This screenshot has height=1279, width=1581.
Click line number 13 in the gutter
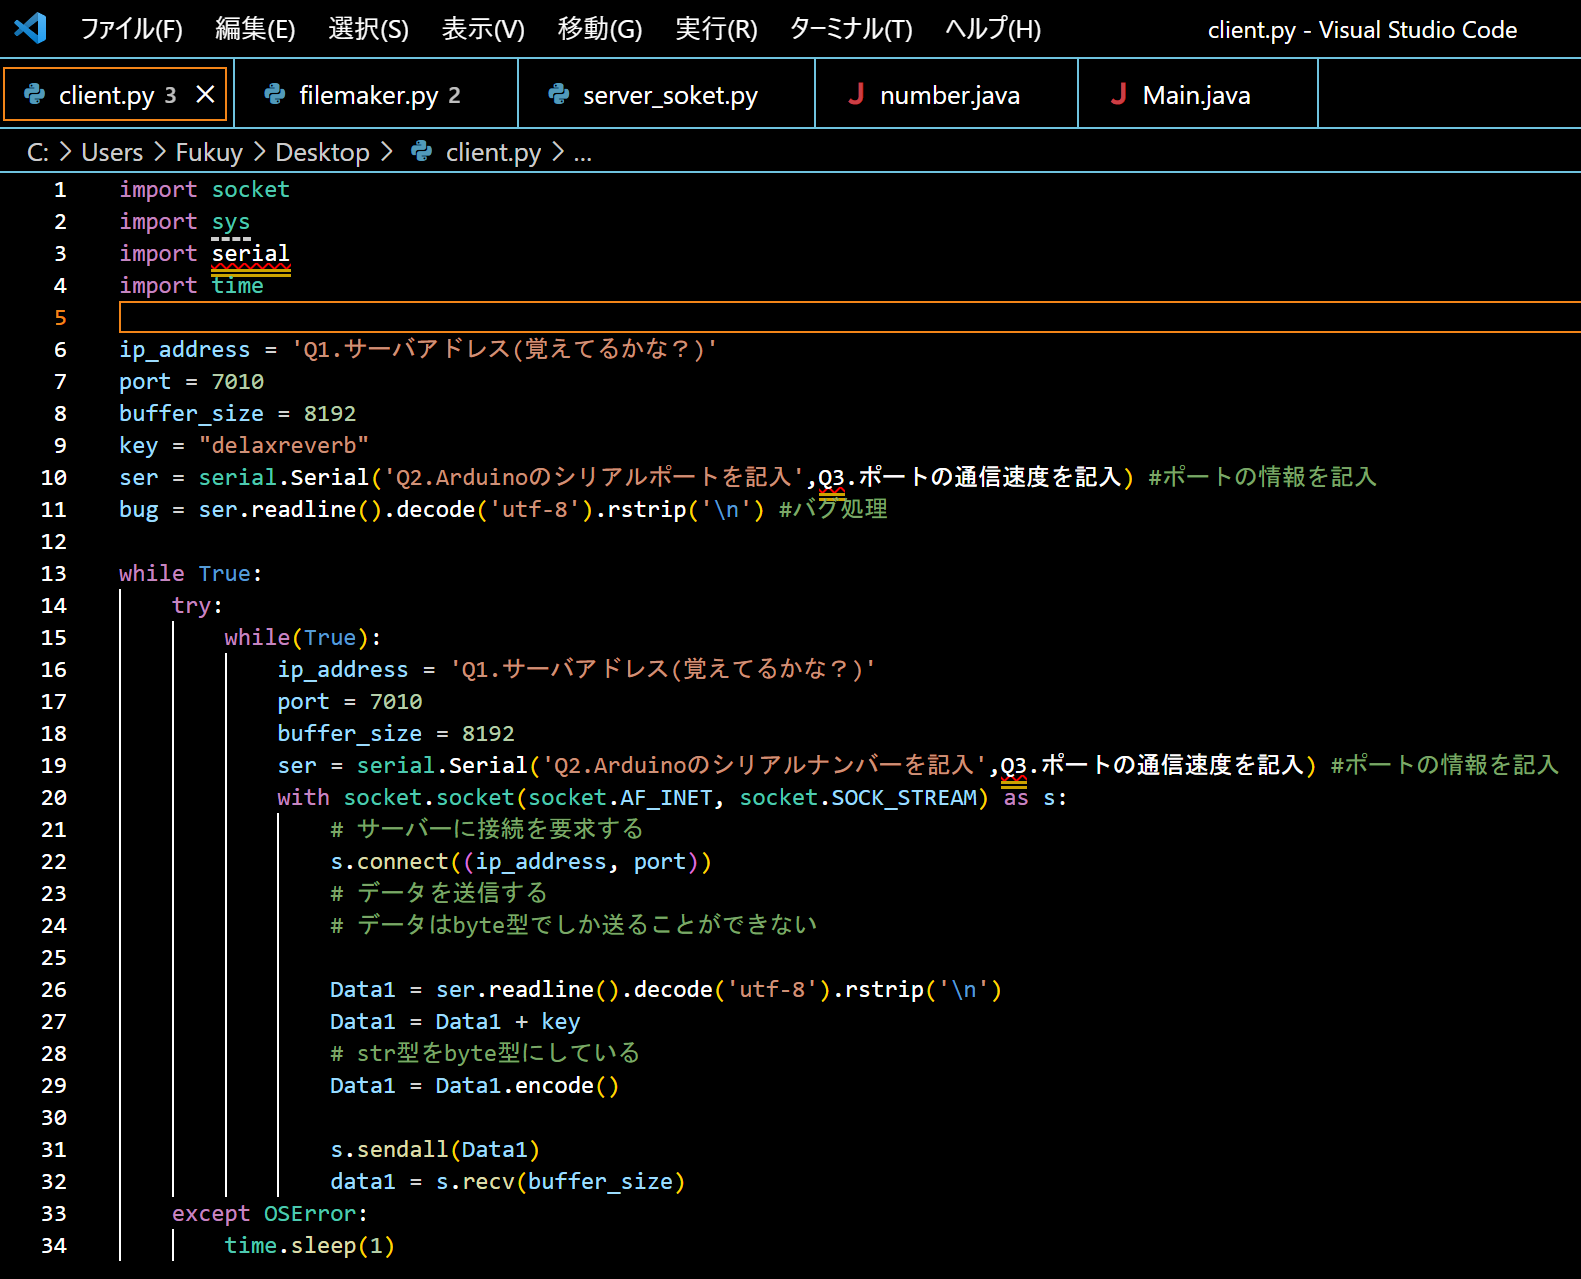54,573
